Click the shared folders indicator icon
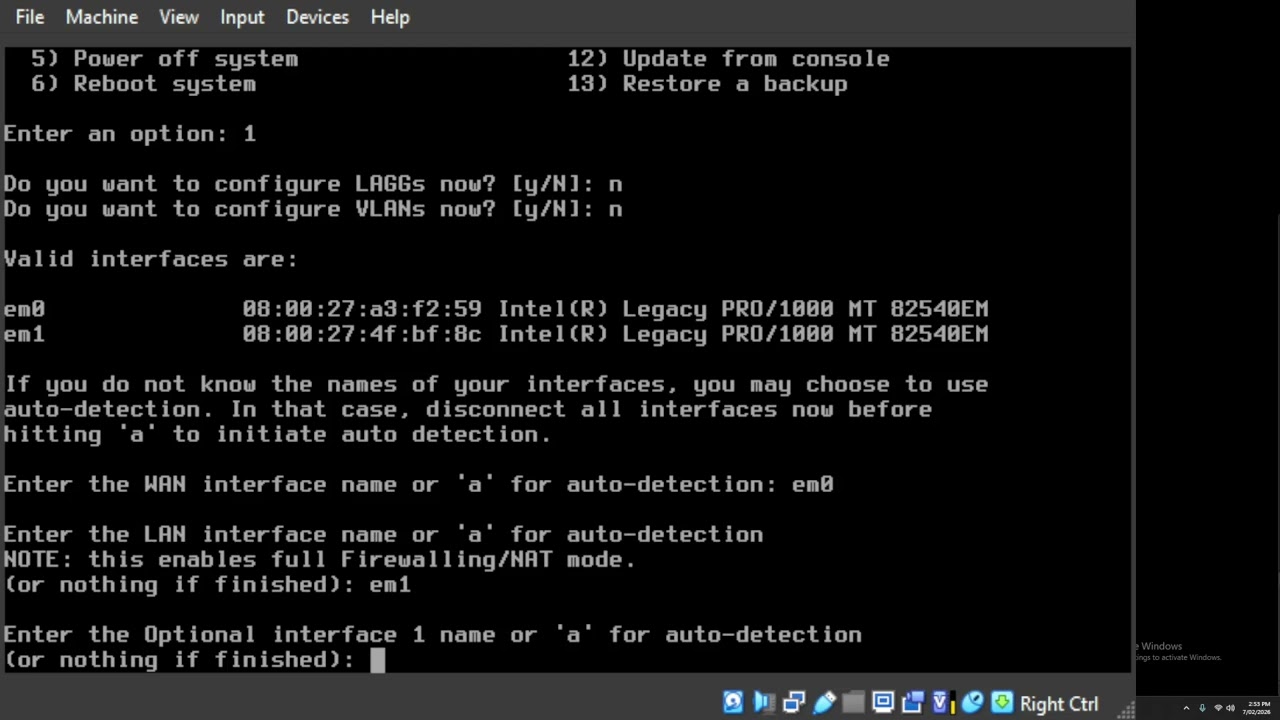The image size is (1280, 720). tap(853, 703)
